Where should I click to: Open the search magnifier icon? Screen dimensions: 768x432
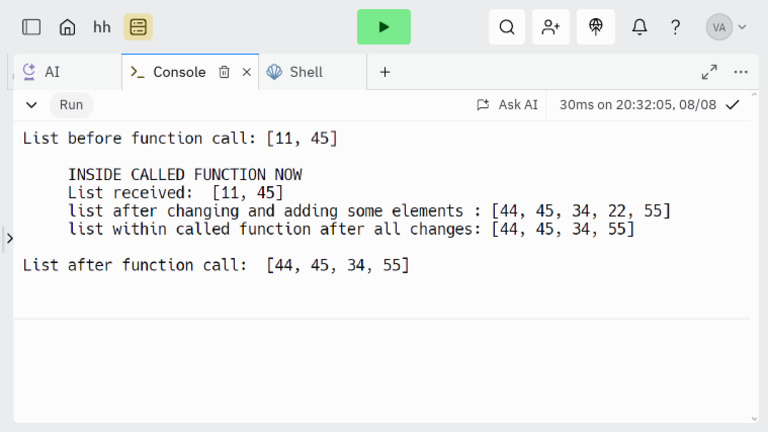pos(507,27)
